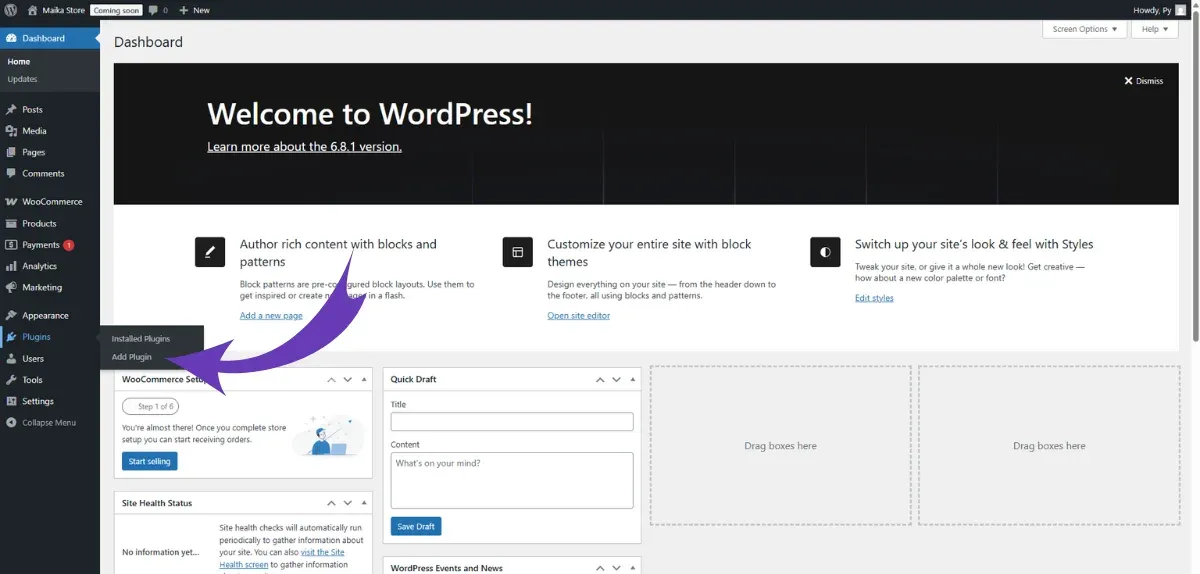Click the Users person icon
The width and height of the screenshot is (1200, 574).
click(11, 359)
